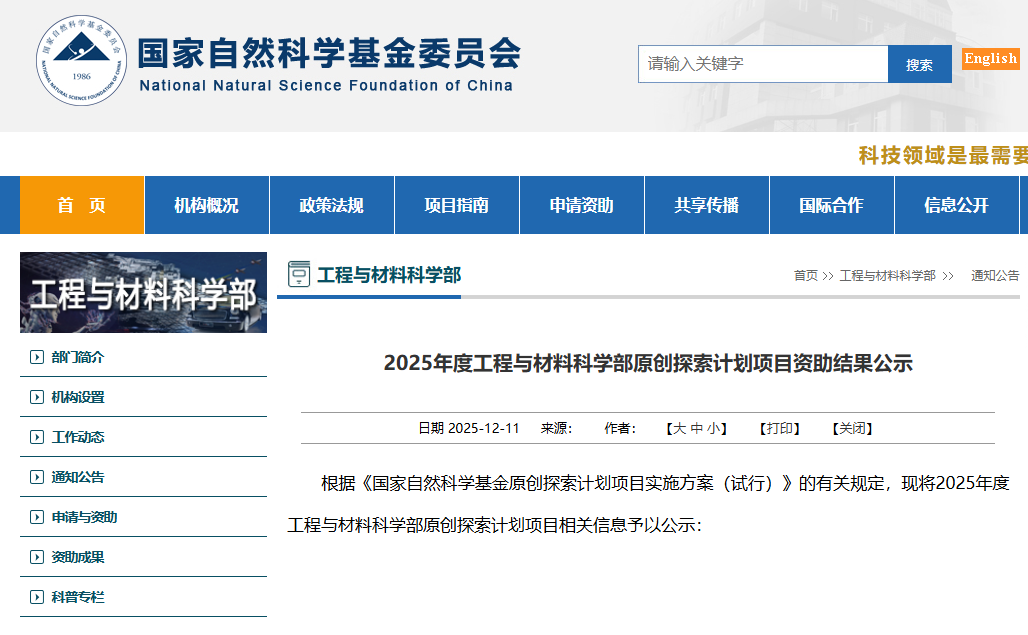Open the 政策法规 navigation menu

(332, 205)
